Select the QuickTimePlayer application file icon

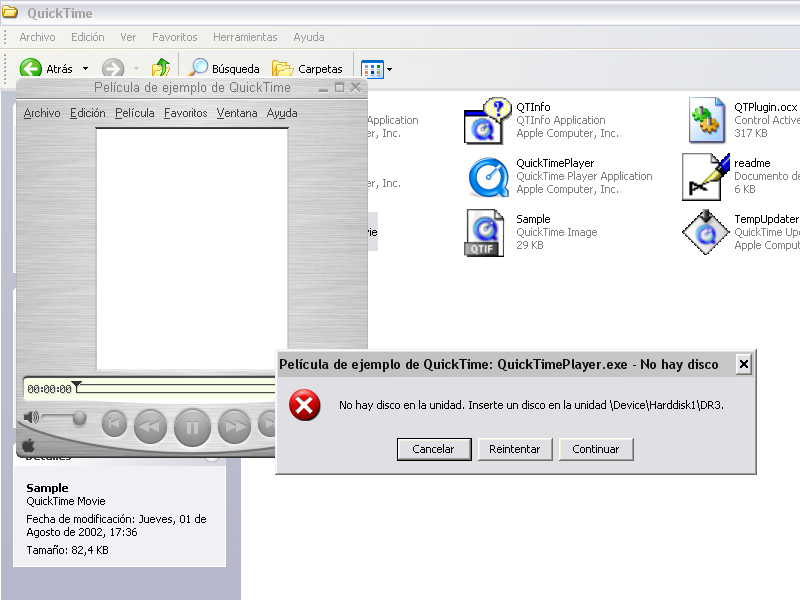click(487, 177)
